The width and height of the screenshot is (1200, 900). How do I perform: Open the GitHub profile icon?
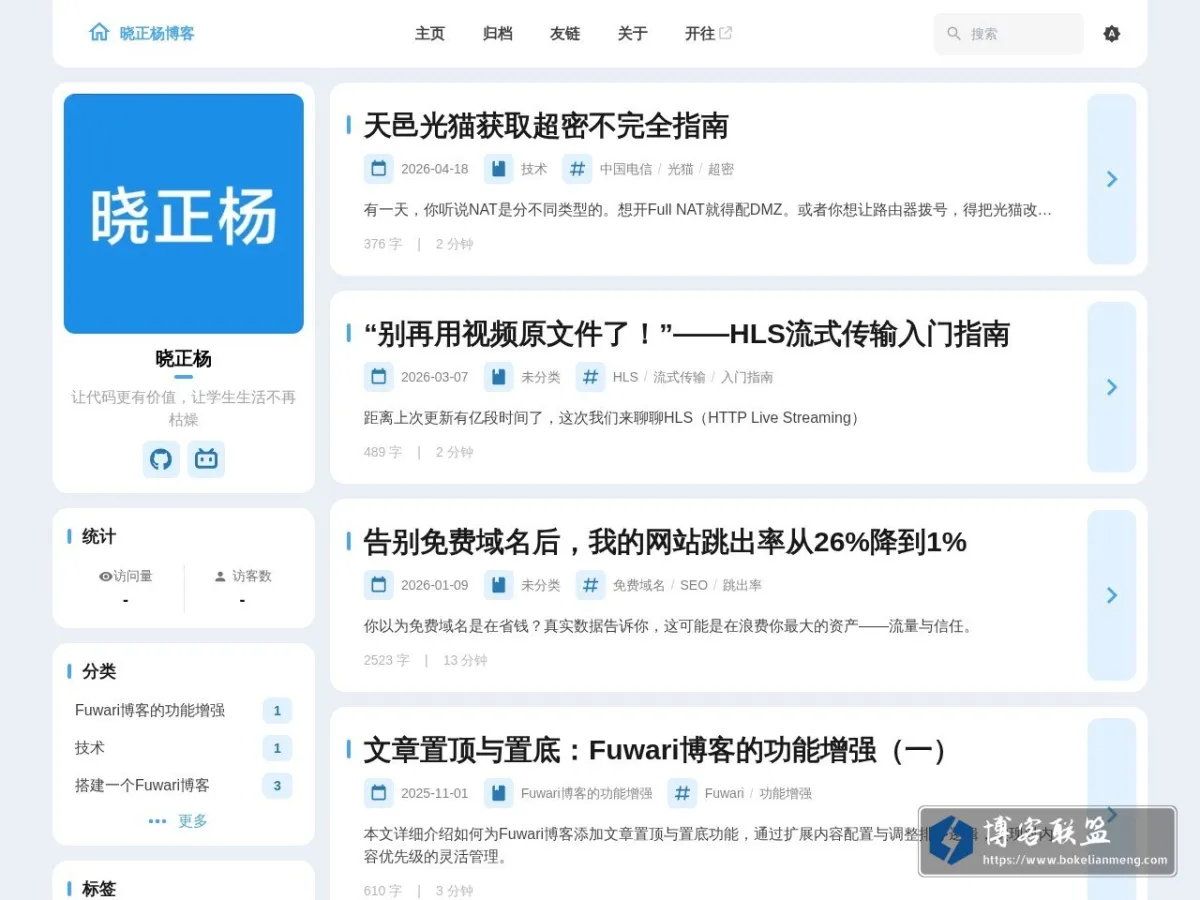[161, 459]
